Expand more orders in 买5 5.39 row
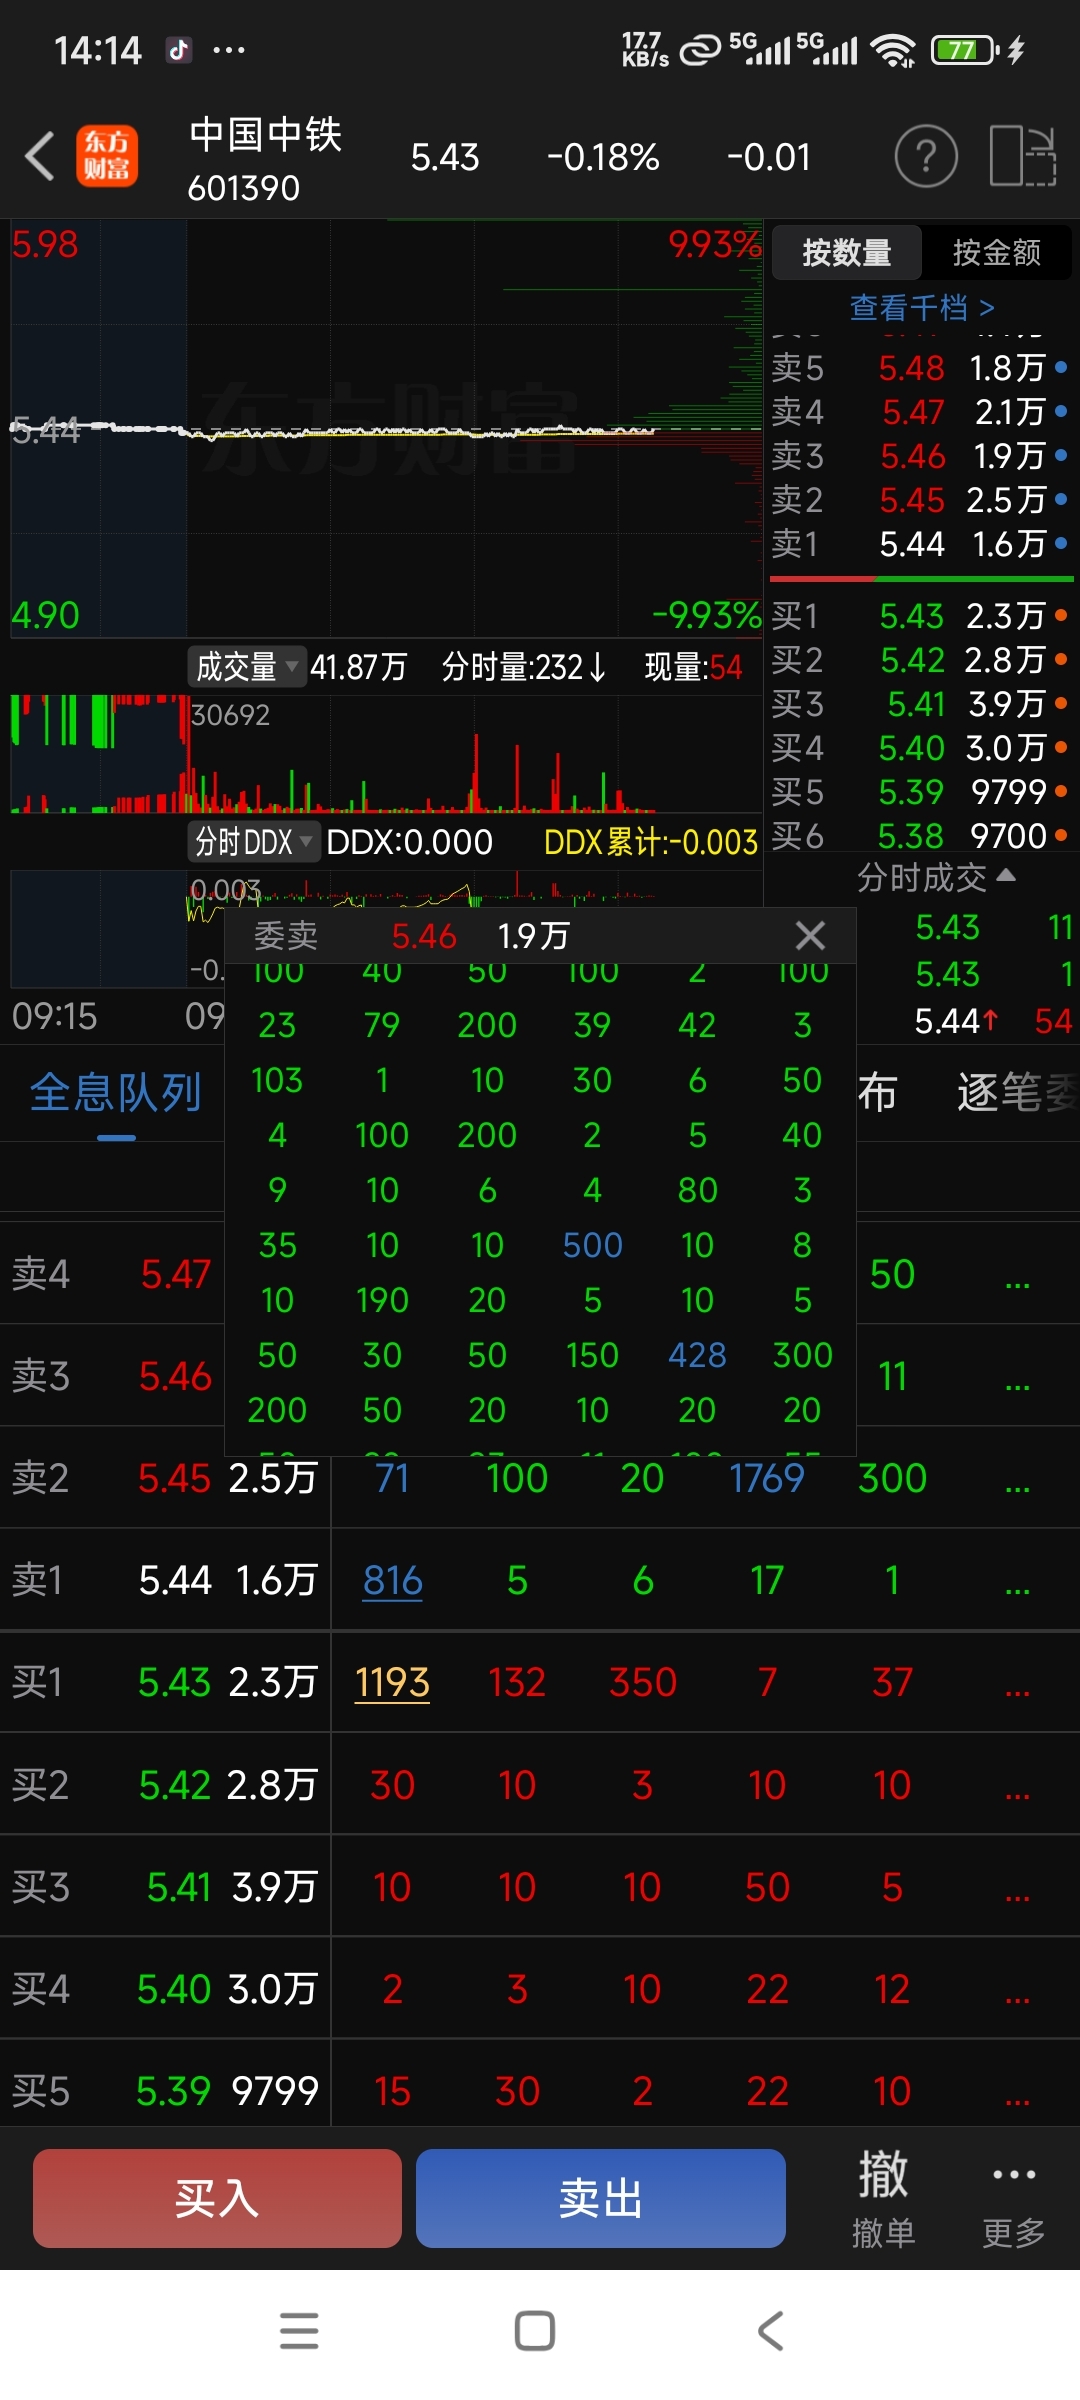Screen dimensions: 1080x2400 [1017, 2099]
